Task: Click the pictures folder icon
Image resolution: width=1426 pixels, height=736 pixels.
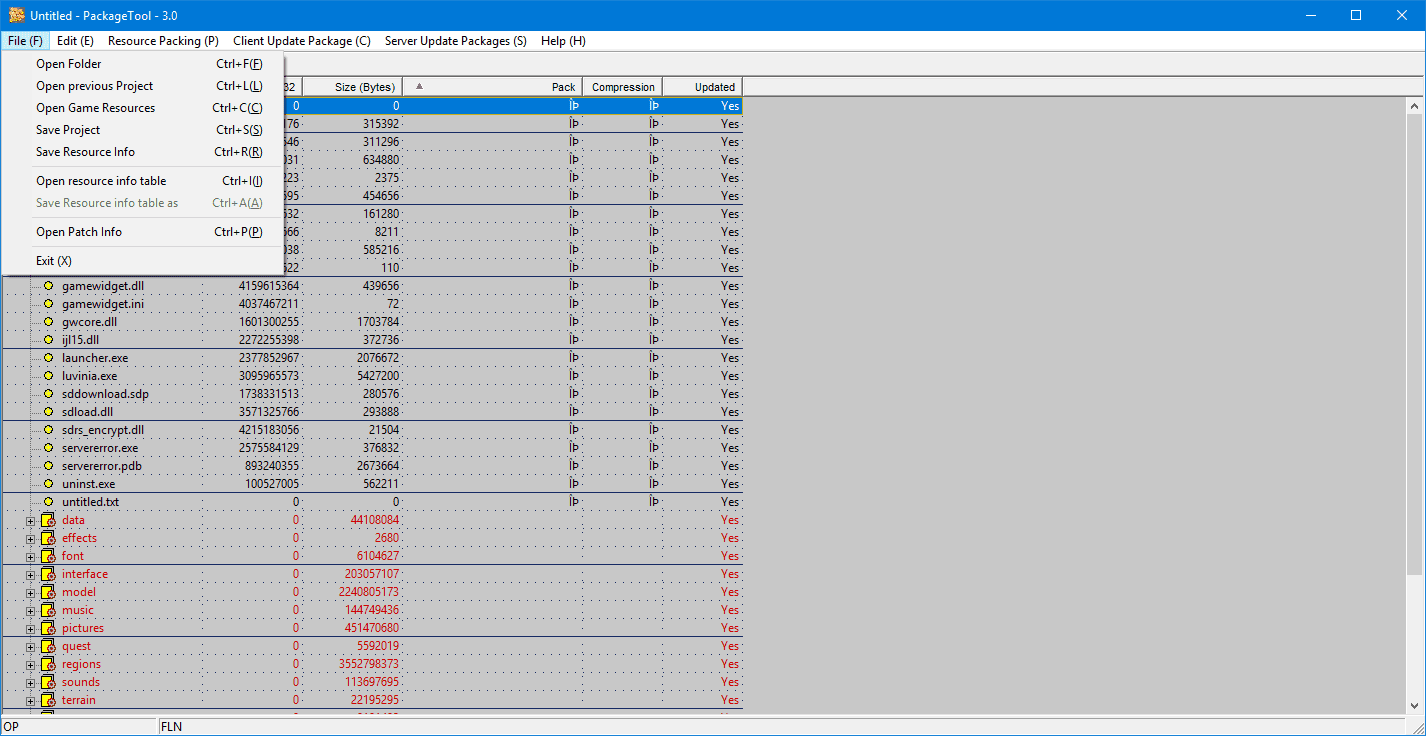Action: pos(48,628)
